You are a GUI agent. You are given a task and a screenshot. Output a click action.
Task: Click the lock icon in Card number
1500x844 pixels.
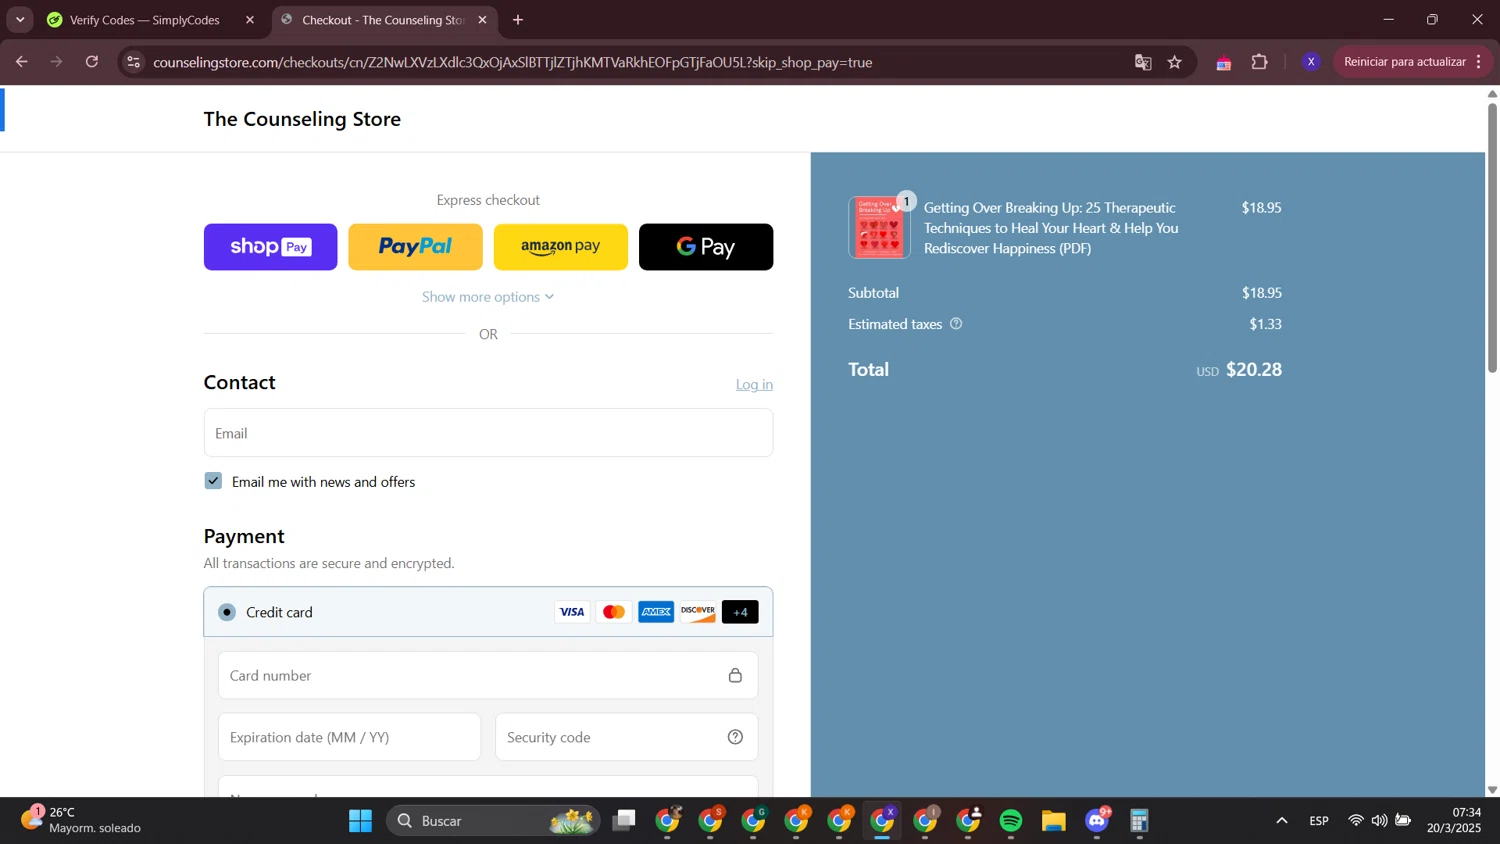[x=735, y=676]
